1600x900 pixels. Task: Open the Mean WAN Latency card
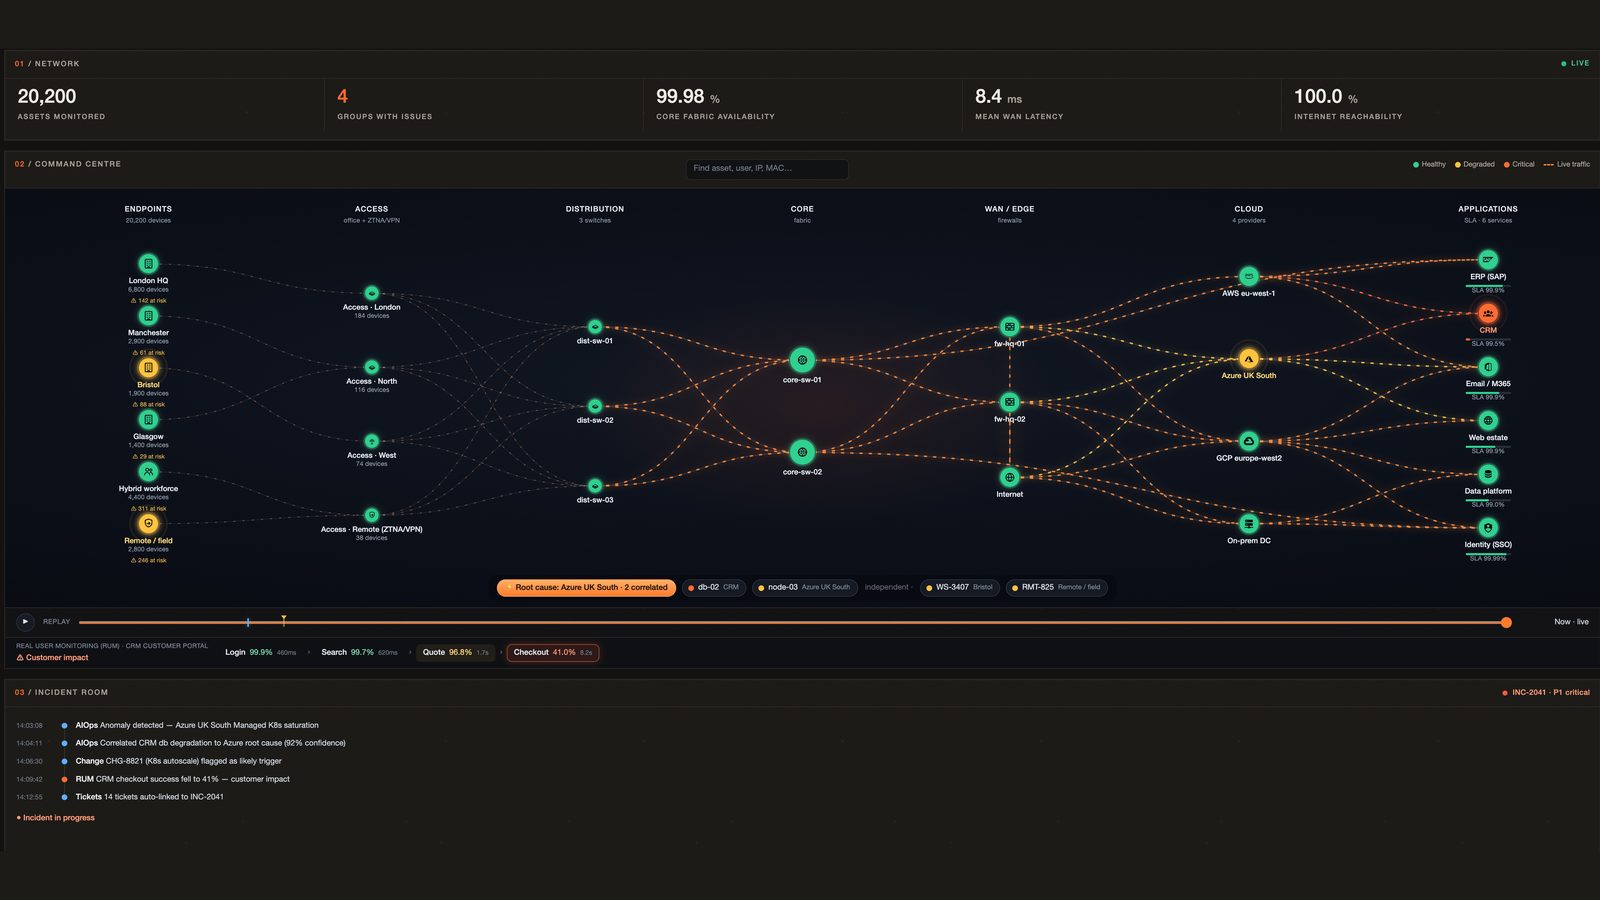coord(1122,105)
